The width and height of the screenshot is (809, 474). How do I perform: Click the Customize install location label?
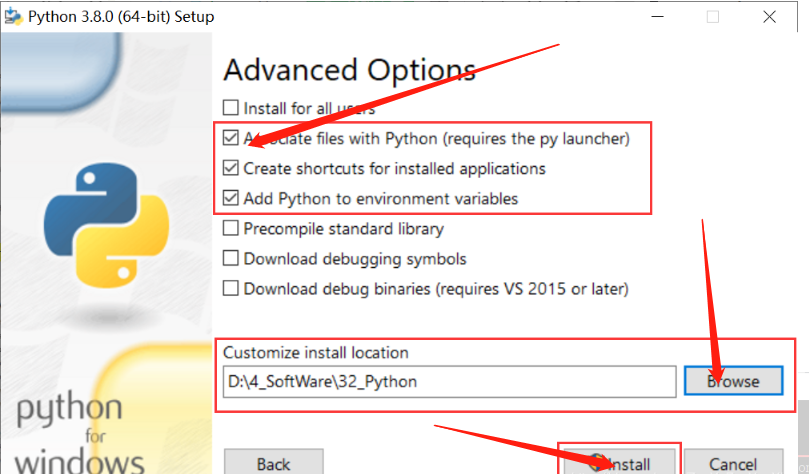tap(316, 353)
